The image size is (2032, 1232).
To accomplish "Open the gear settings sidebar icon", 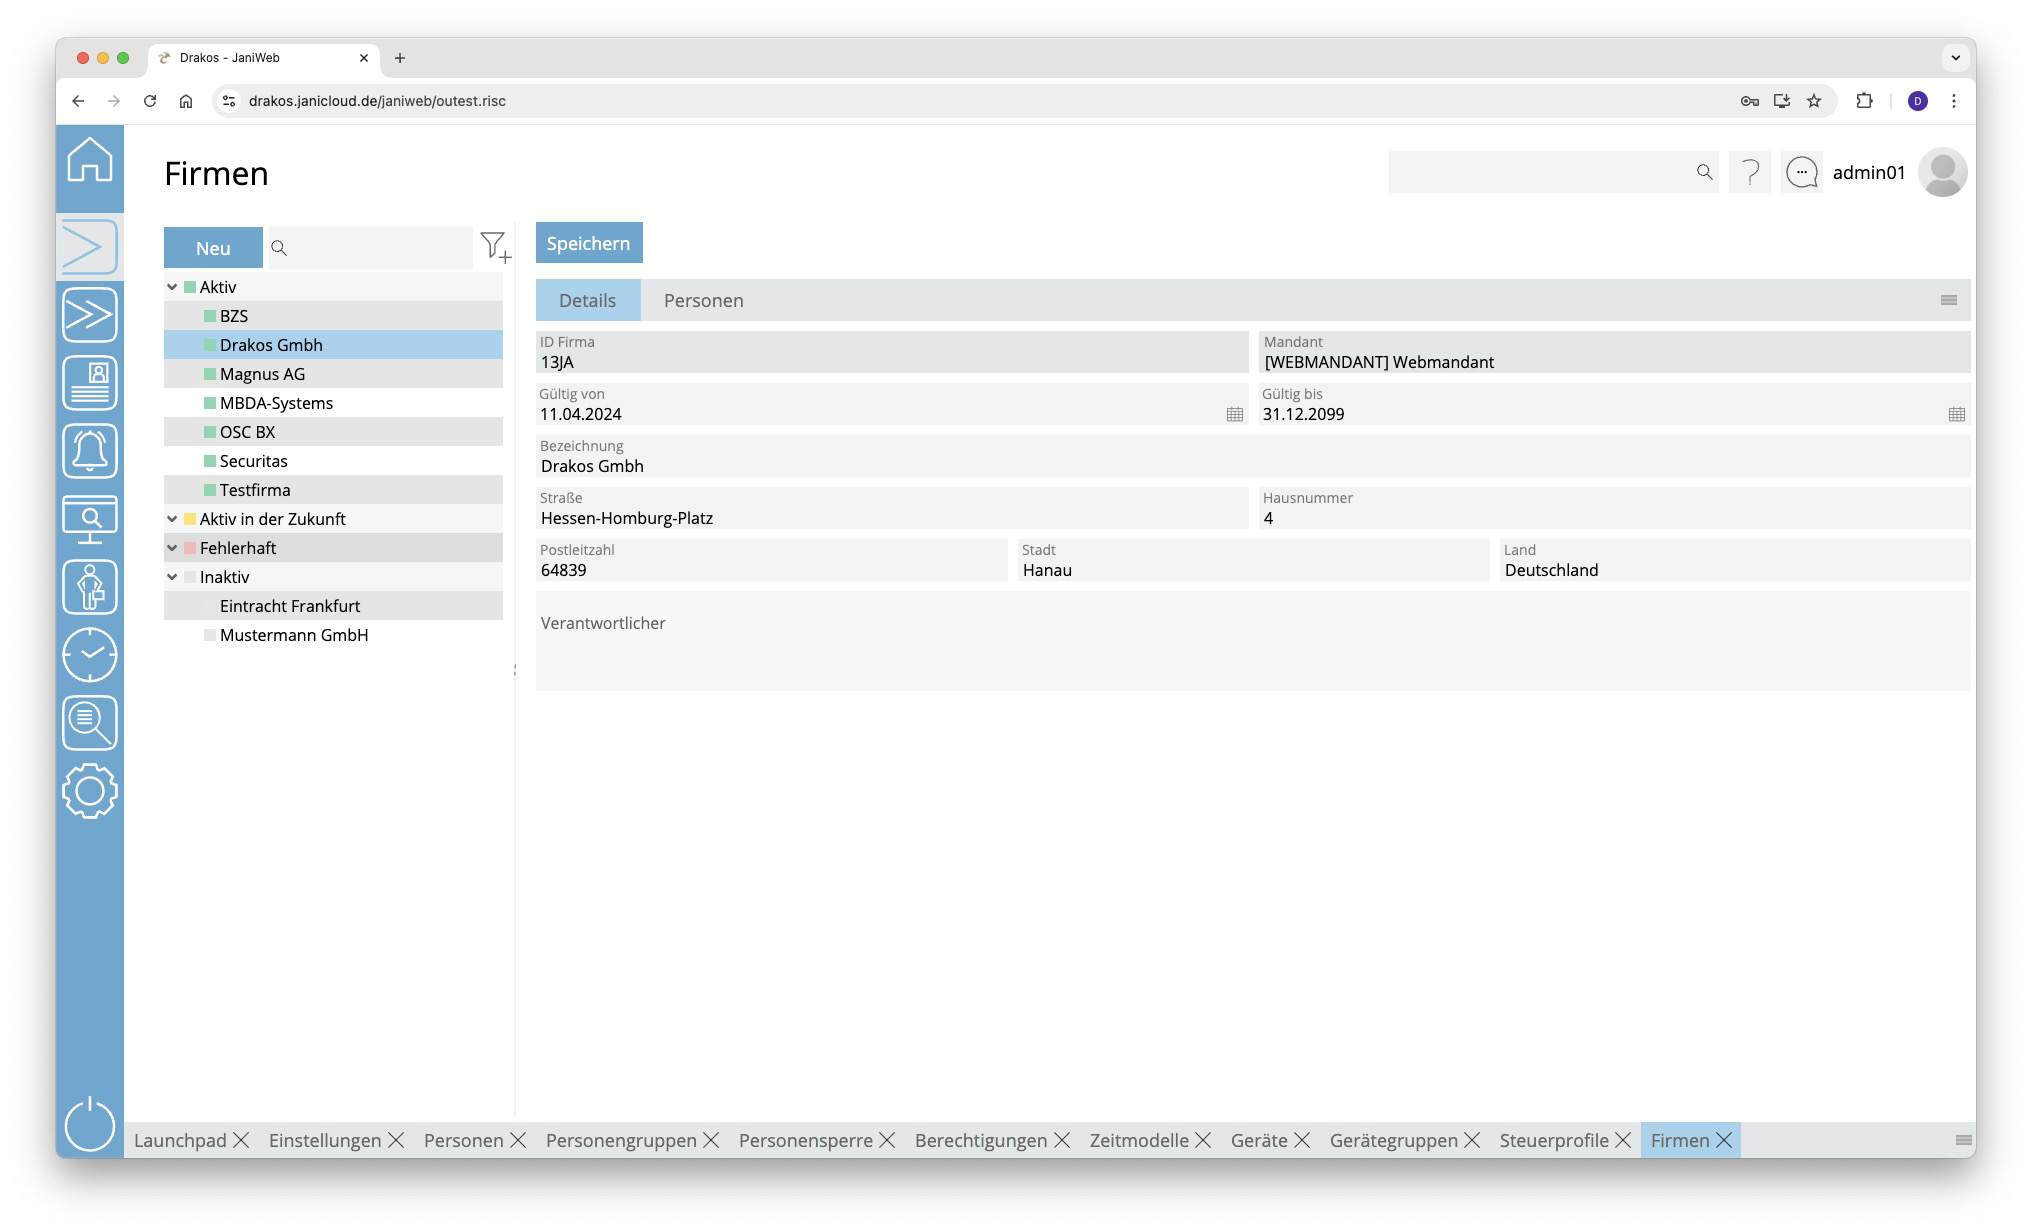I will 90,791.
